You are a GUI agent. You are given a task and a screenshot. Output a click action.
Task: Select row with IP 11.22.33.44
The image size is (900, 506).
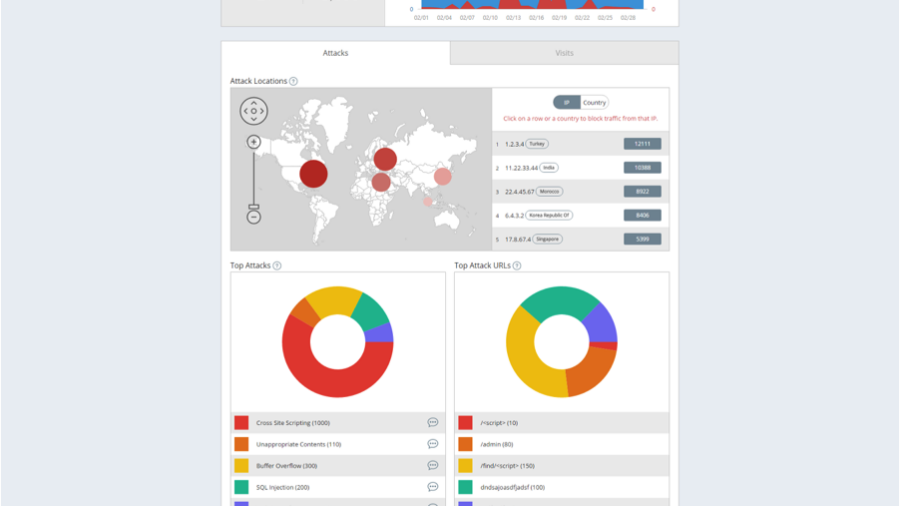coord(580,168)
